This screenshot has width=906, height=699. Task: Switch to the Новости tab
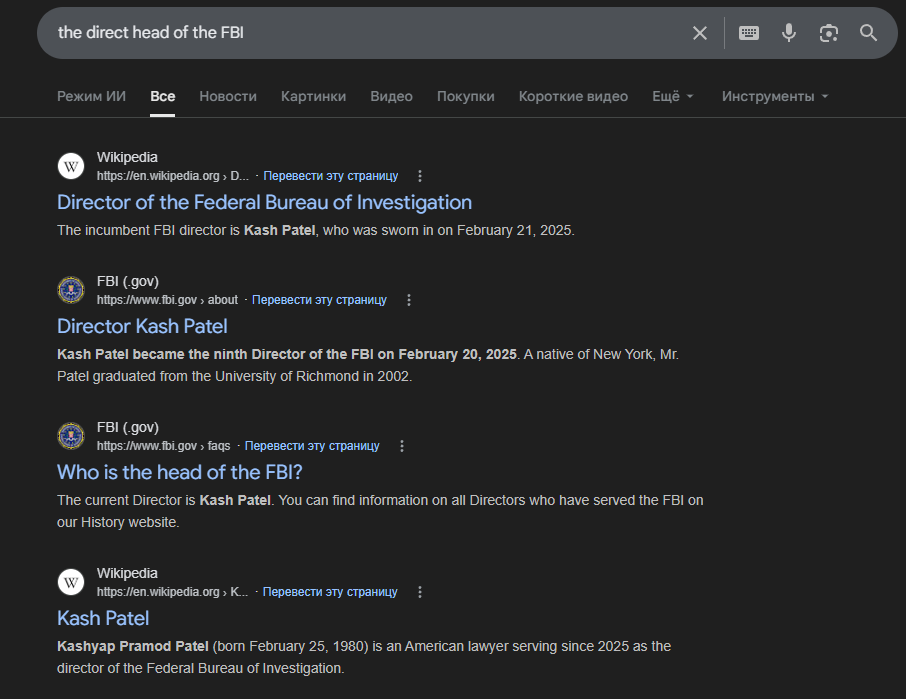pos(228,96)
